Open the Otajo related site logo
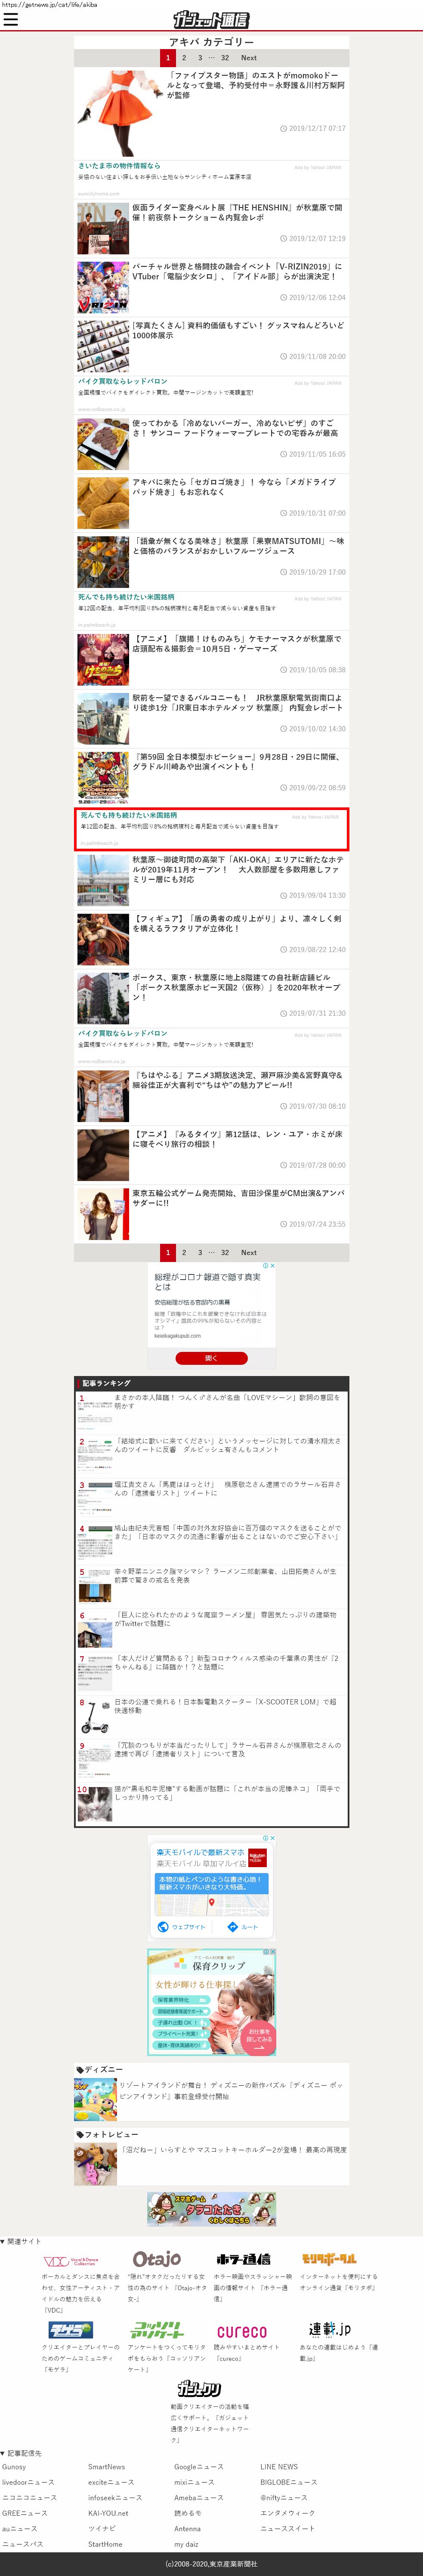 coord(157,2259)
